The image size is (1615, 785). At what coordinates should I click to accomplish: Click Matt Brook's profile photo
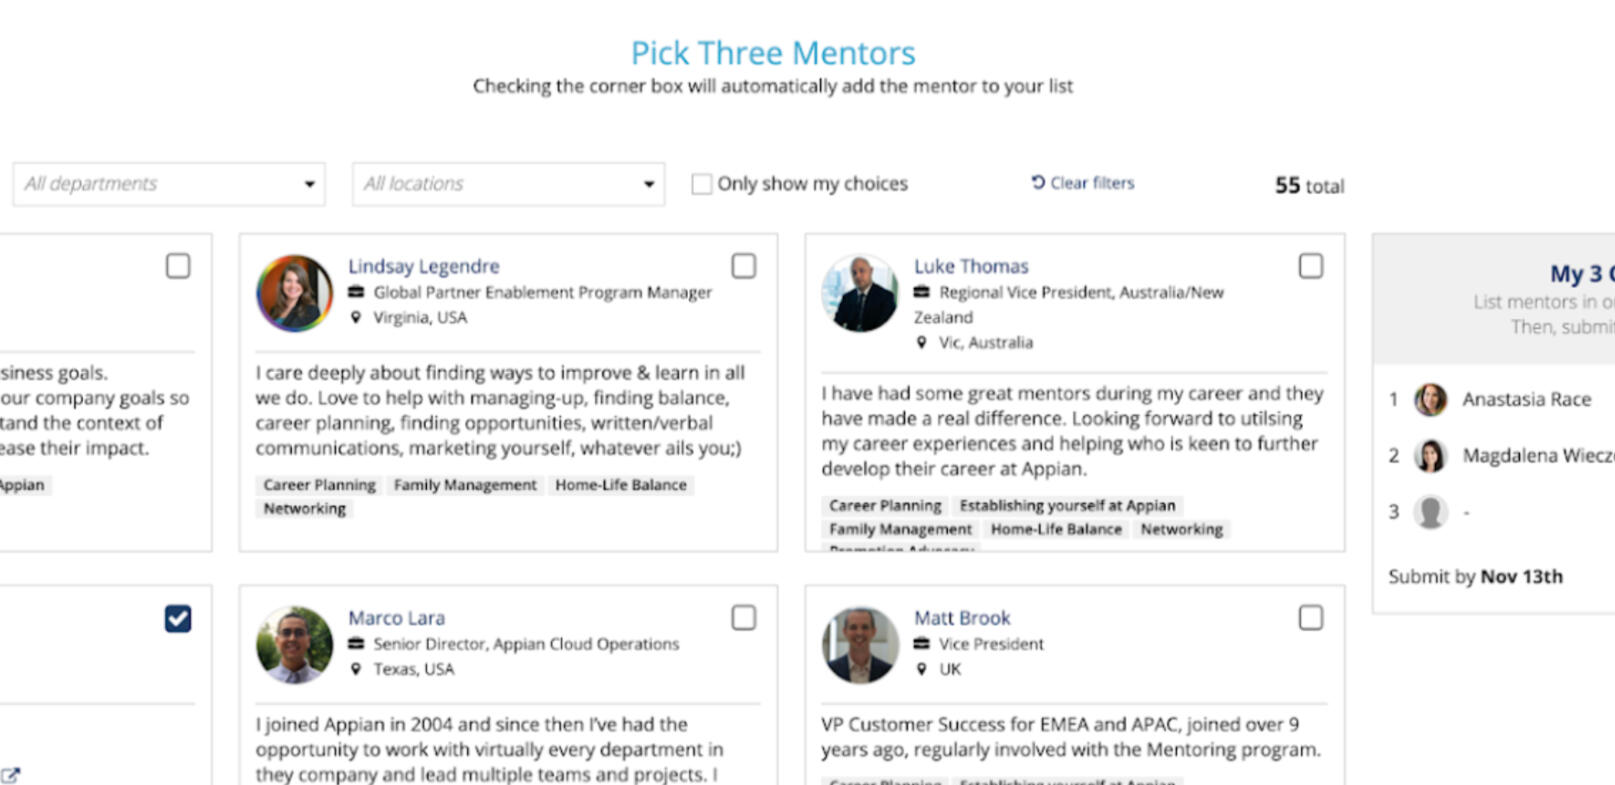pos(860,645)
